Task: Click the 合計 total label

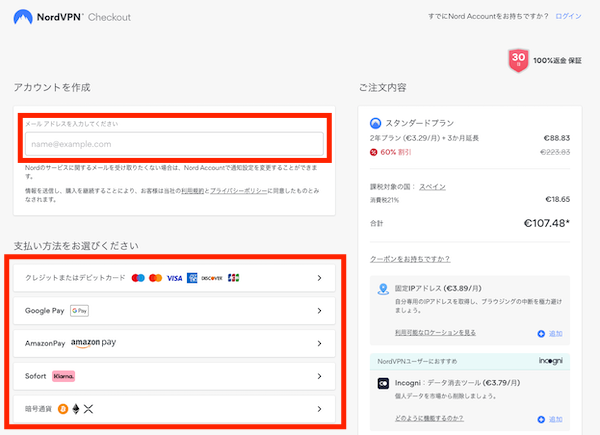Action: (x=377, y=223)
